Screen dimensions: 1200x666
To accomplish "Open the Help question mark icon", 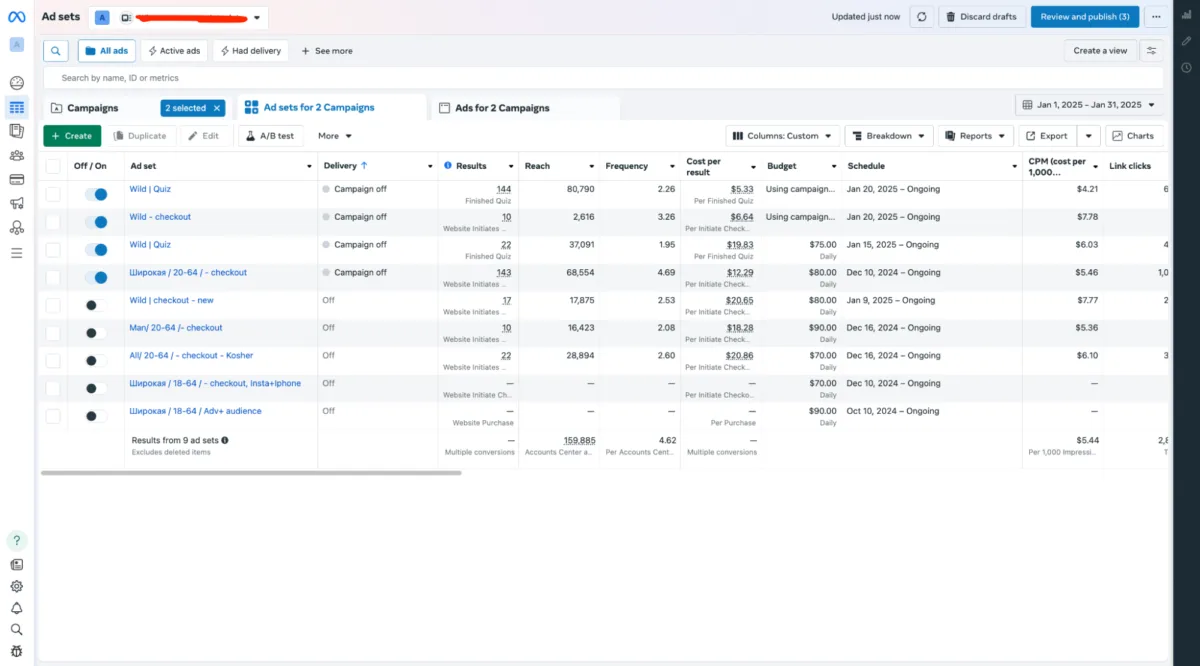I will [x=16, y=540].
